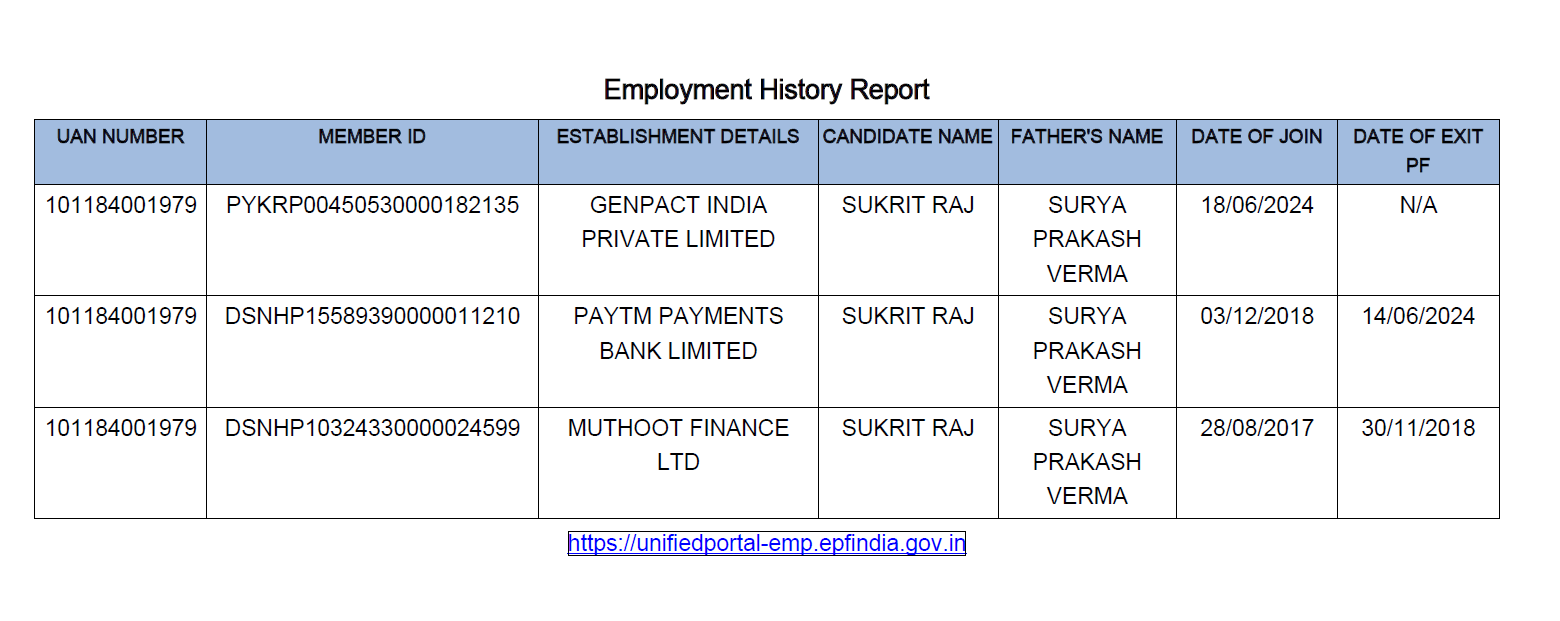Click SUKRIT RAJ in the Muthoot row
1560x621 pixels.
point(908,428)
